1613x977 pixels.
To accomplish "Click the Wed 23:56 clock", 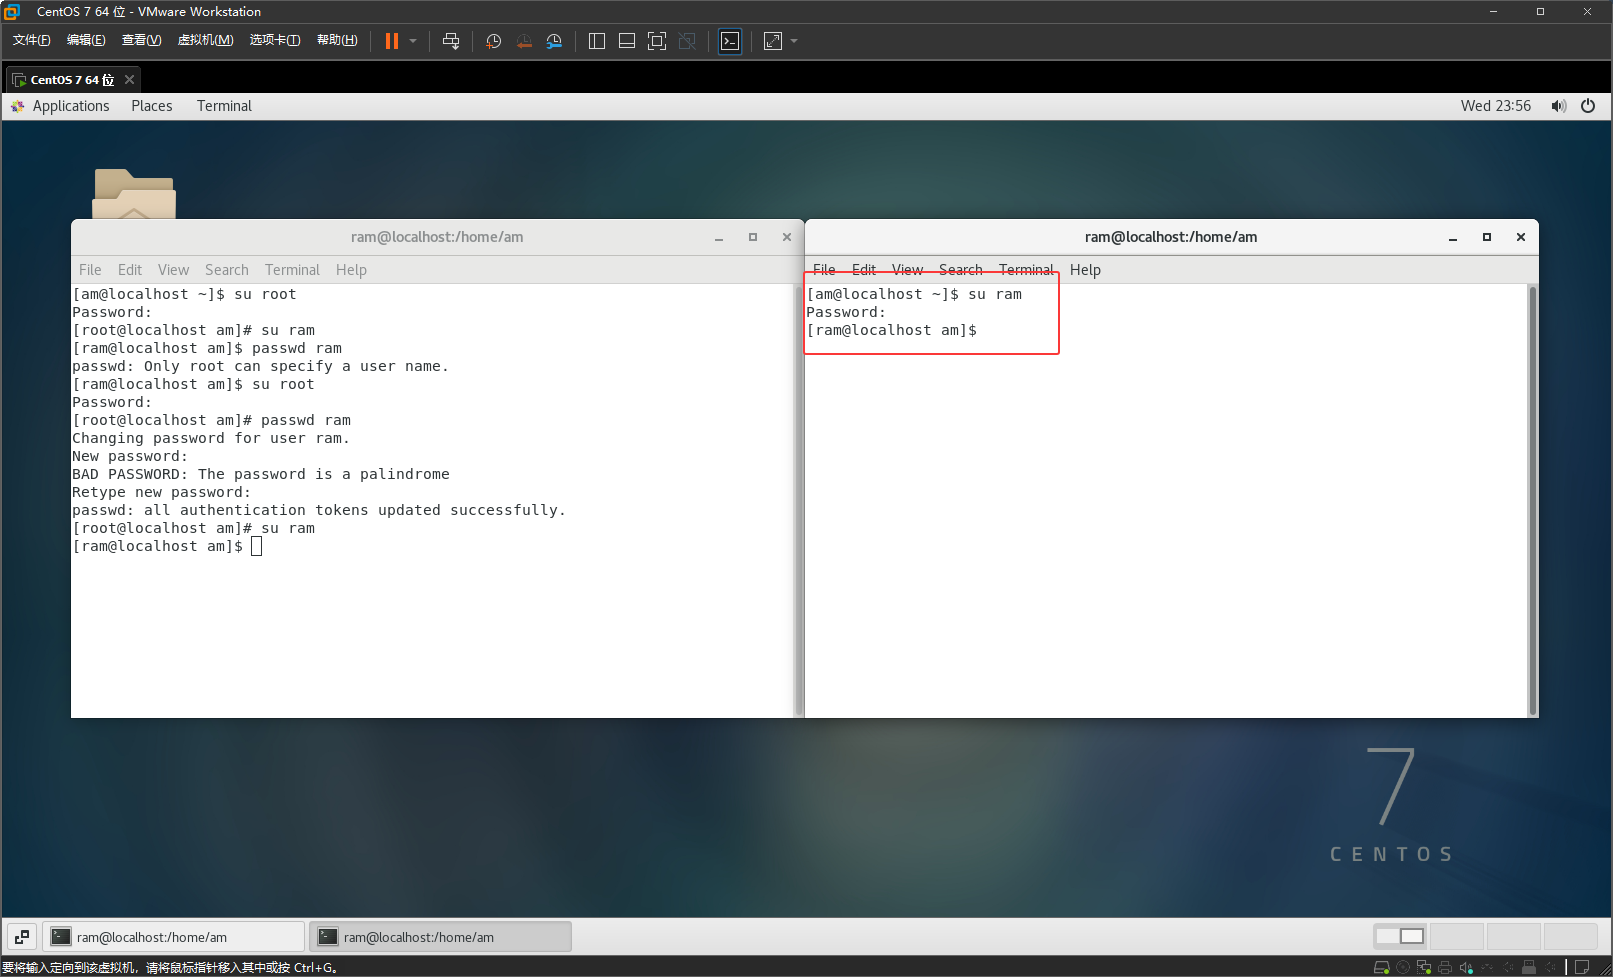I will click(x=1495, y=106).
